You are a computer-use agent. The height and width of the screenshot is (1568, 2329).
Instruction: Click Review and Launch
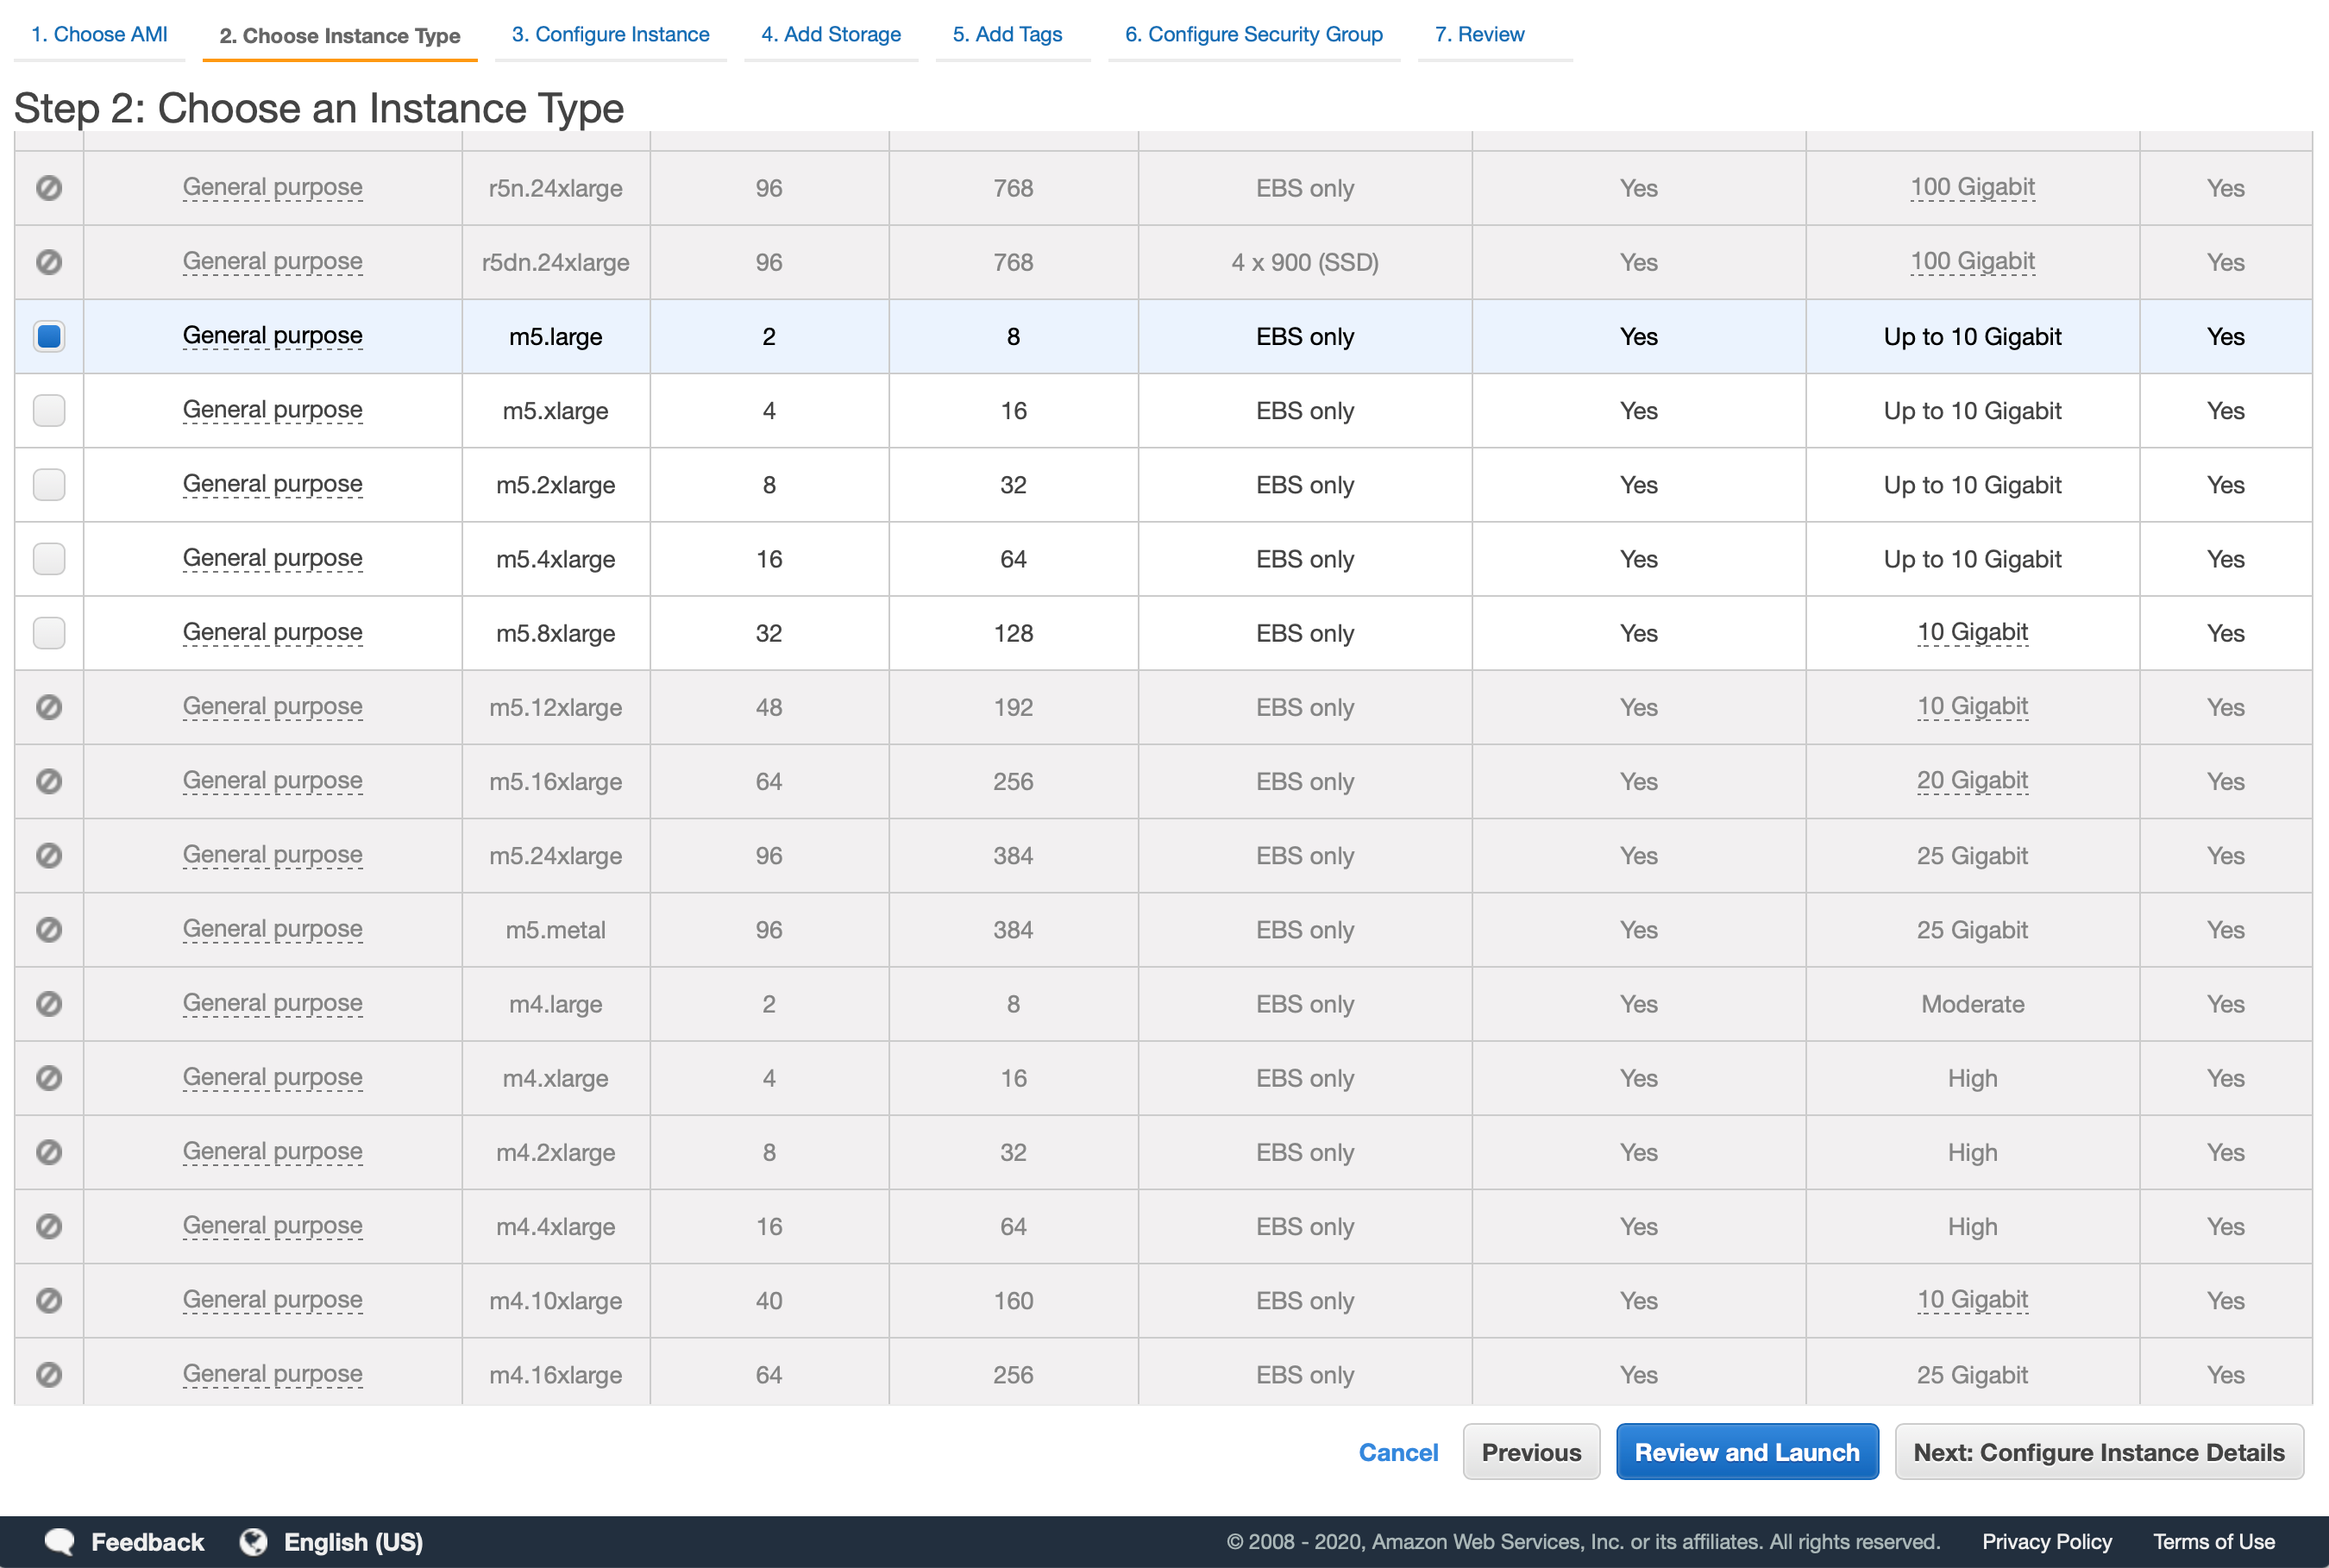1747,1451
